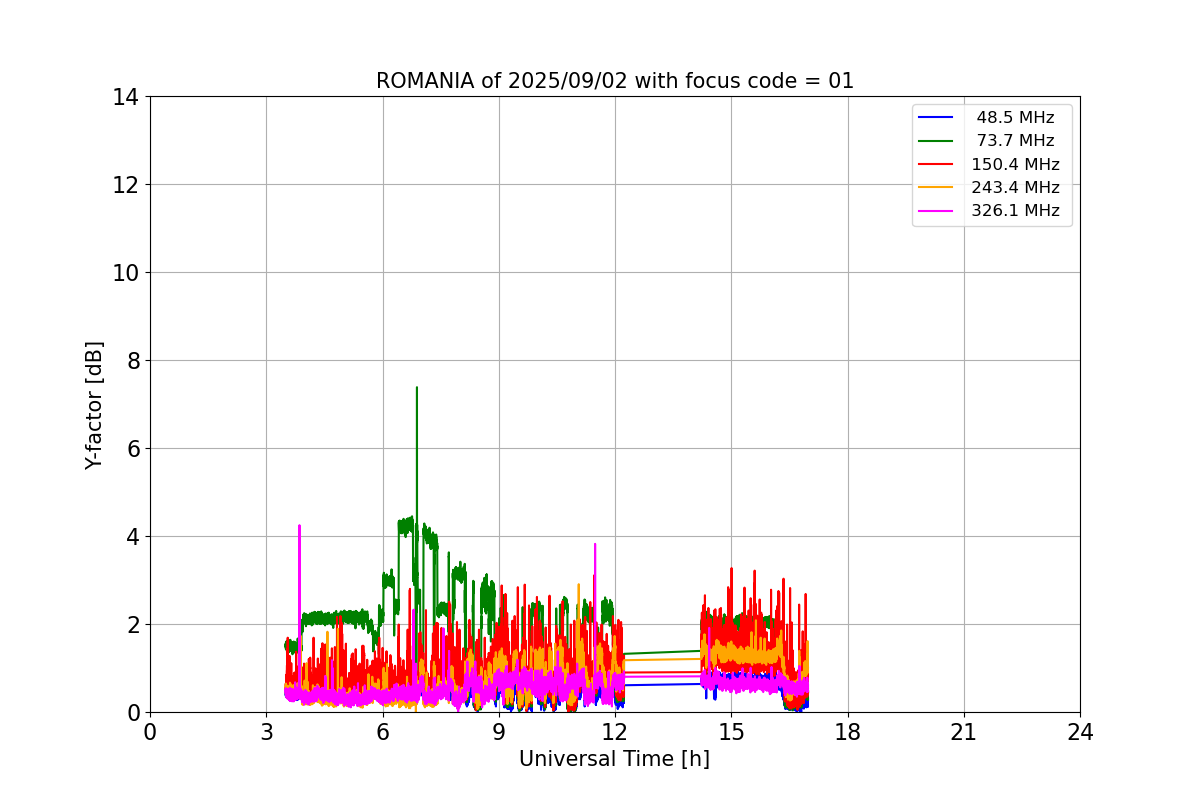Click the magenta spike peak near 11.5 h

(595, 545)
